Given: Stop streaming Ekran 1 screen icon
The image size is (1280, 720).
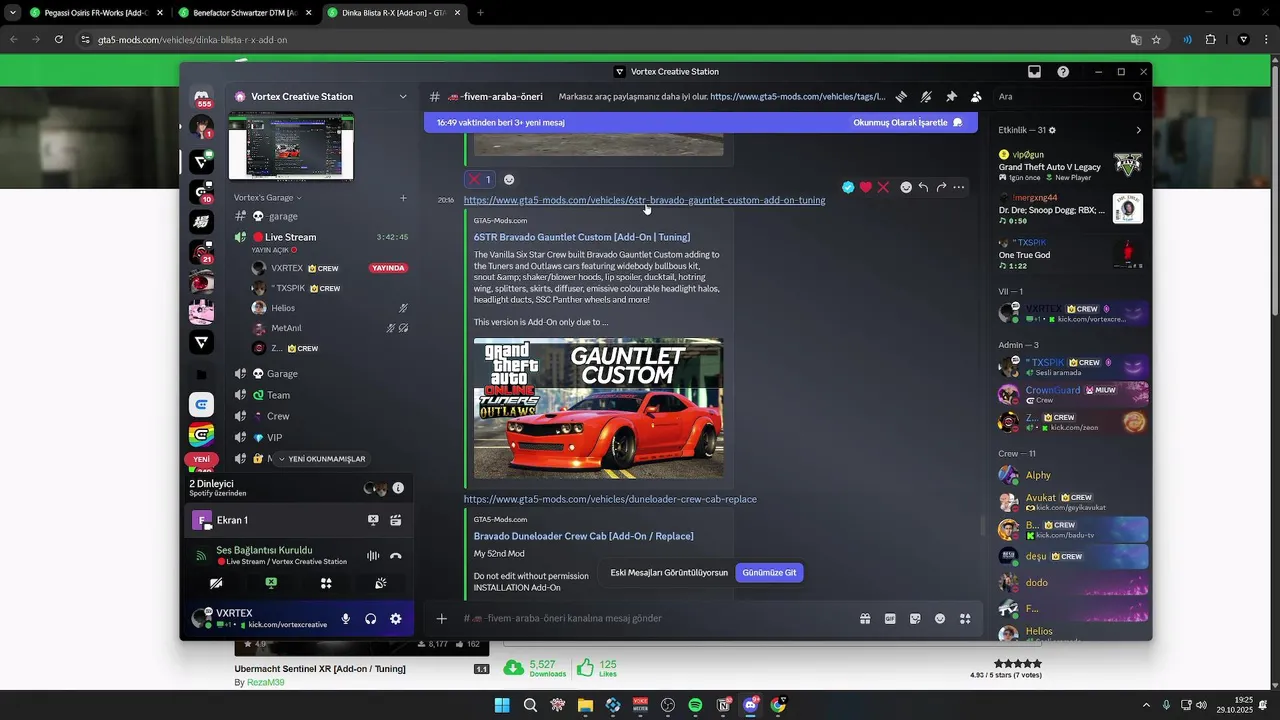Looking at the screenshot, I should (x=373, y=520).
